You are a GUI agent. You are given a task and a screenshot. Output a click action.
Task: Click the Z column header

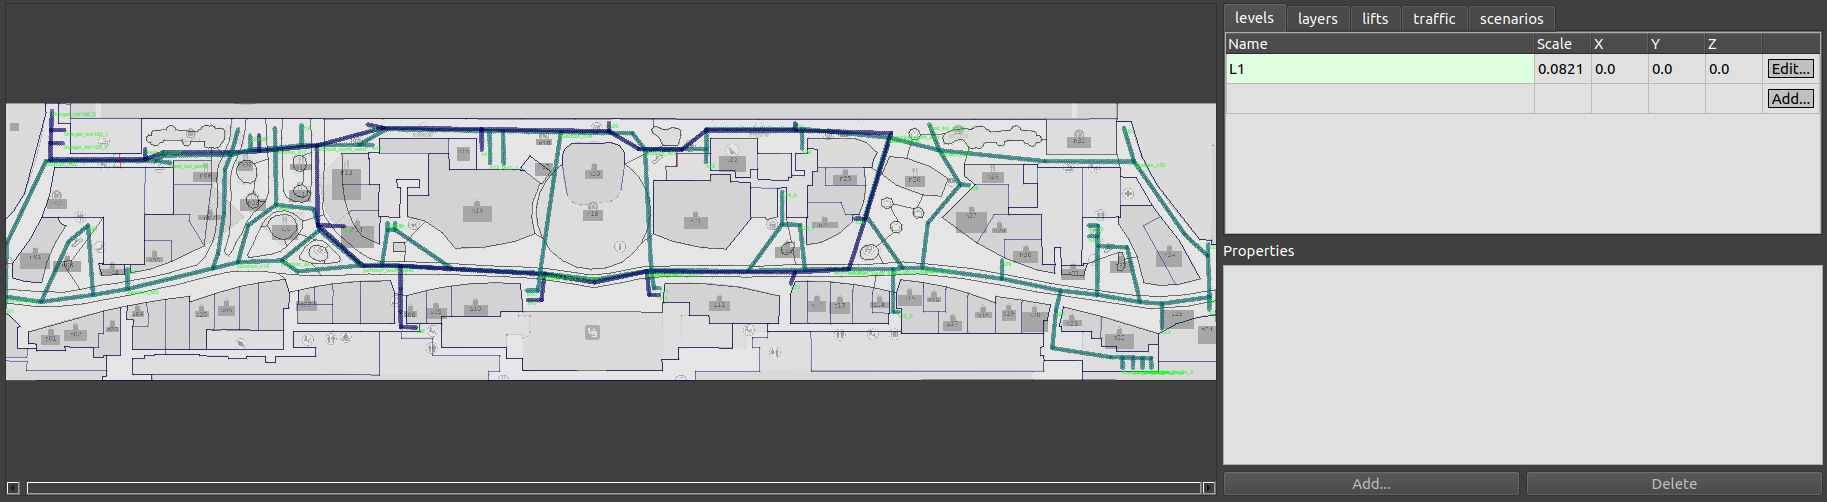[x=1733, y=44]
